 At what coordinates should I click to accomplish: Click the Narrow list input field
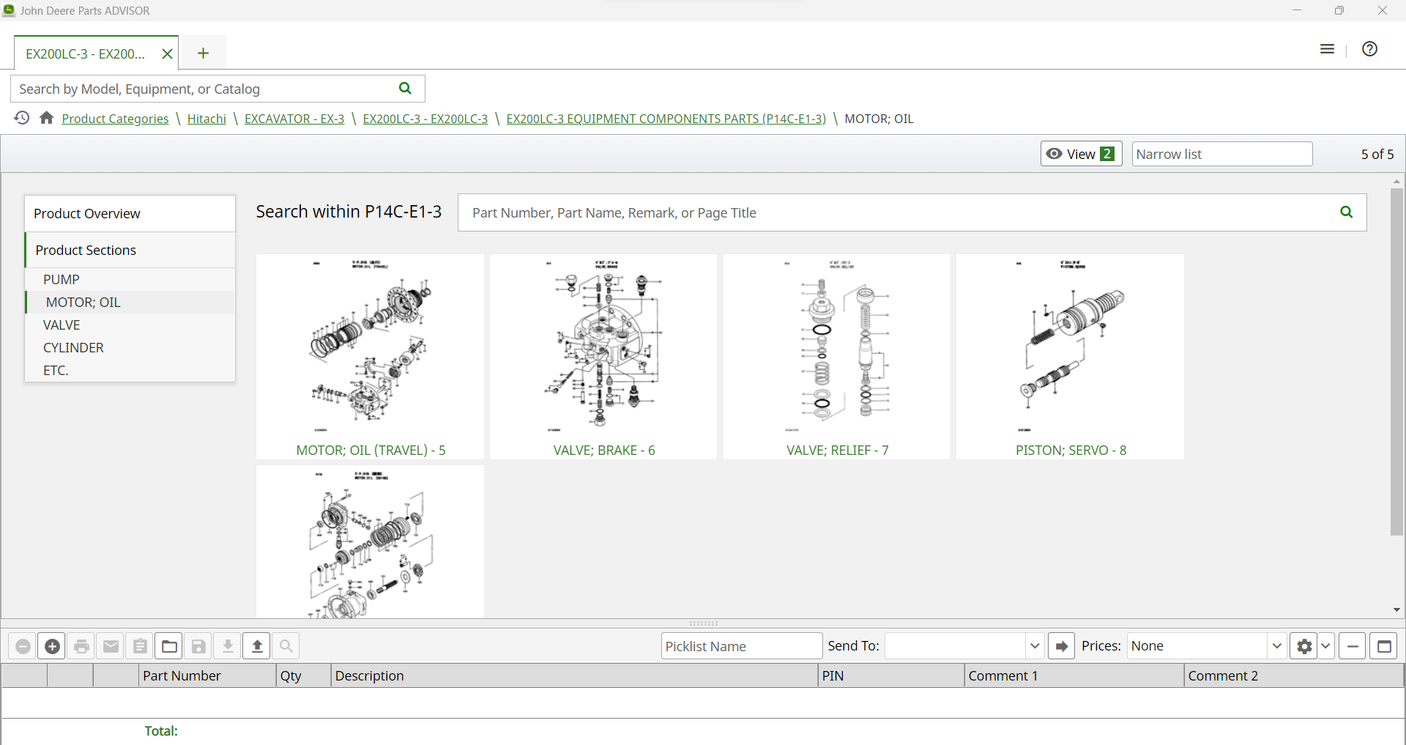tap(1221, 154)
